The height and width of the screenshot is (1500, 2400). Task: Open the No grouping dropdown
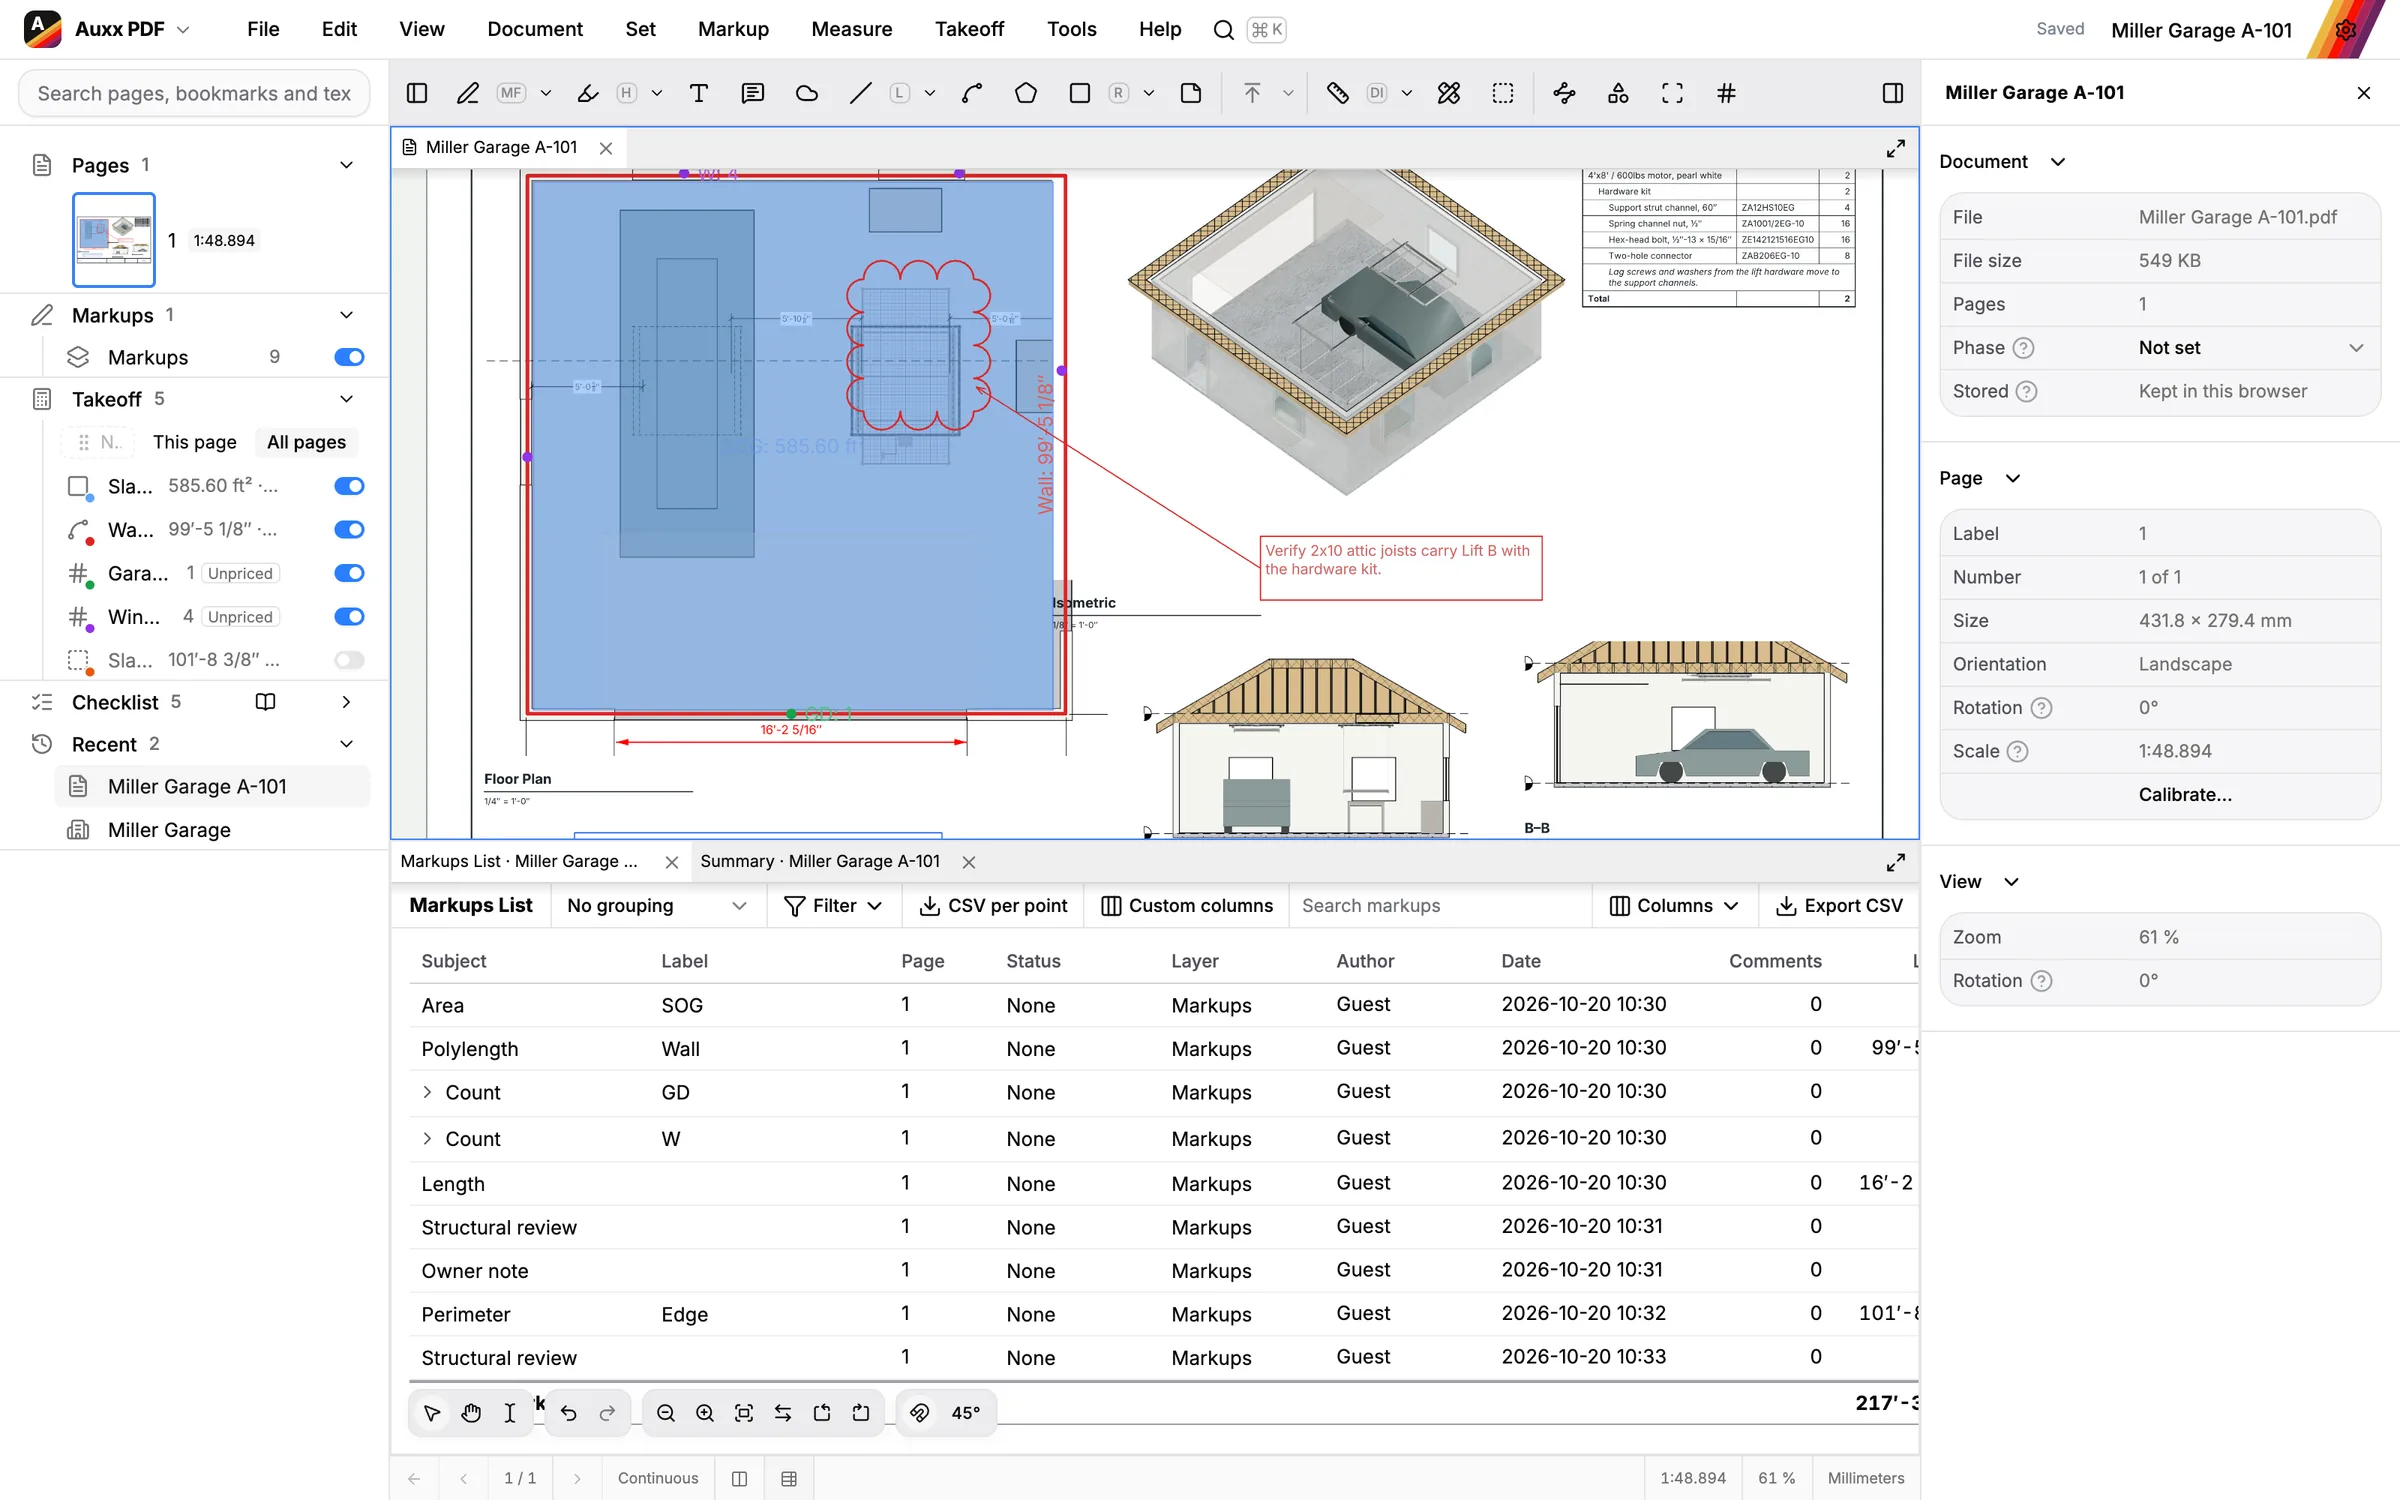point(657,905)
